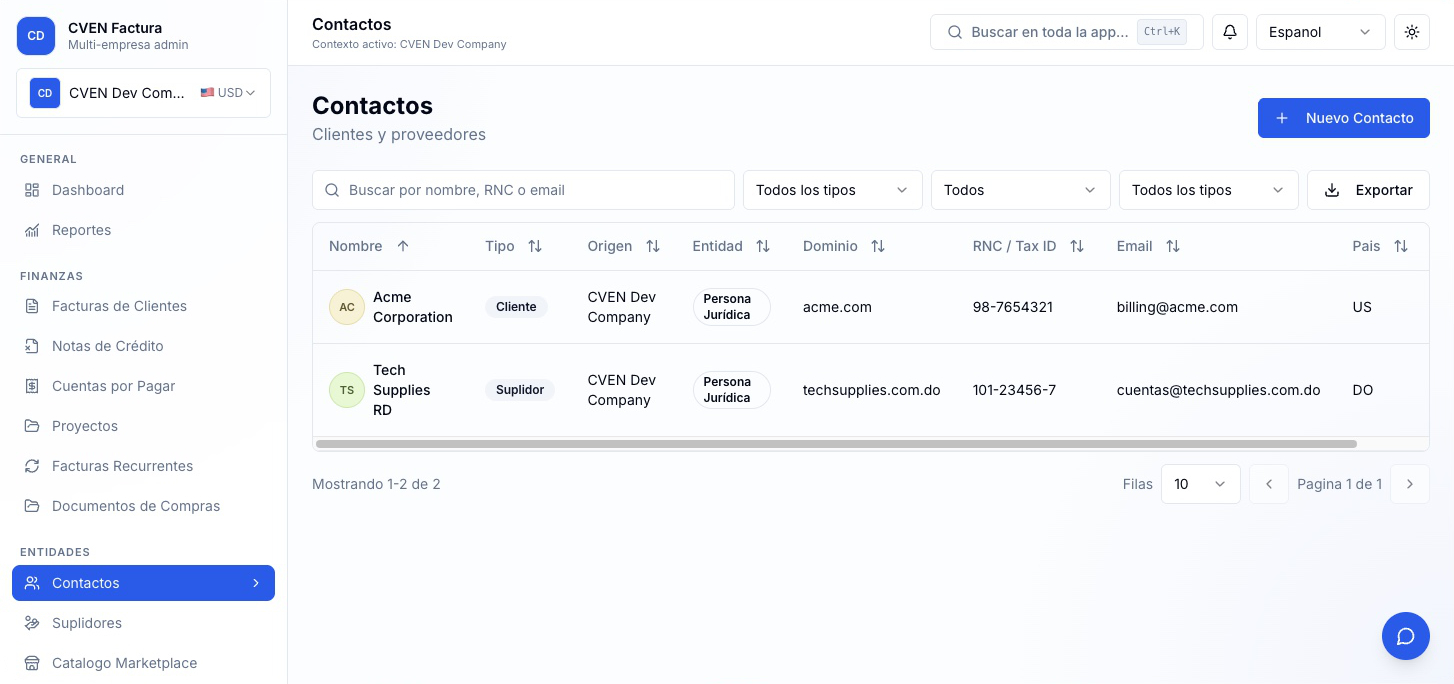Navigate to Cuentas por Pagar
The height and width of the screenshot is (684, 1454).
[113, 386]
